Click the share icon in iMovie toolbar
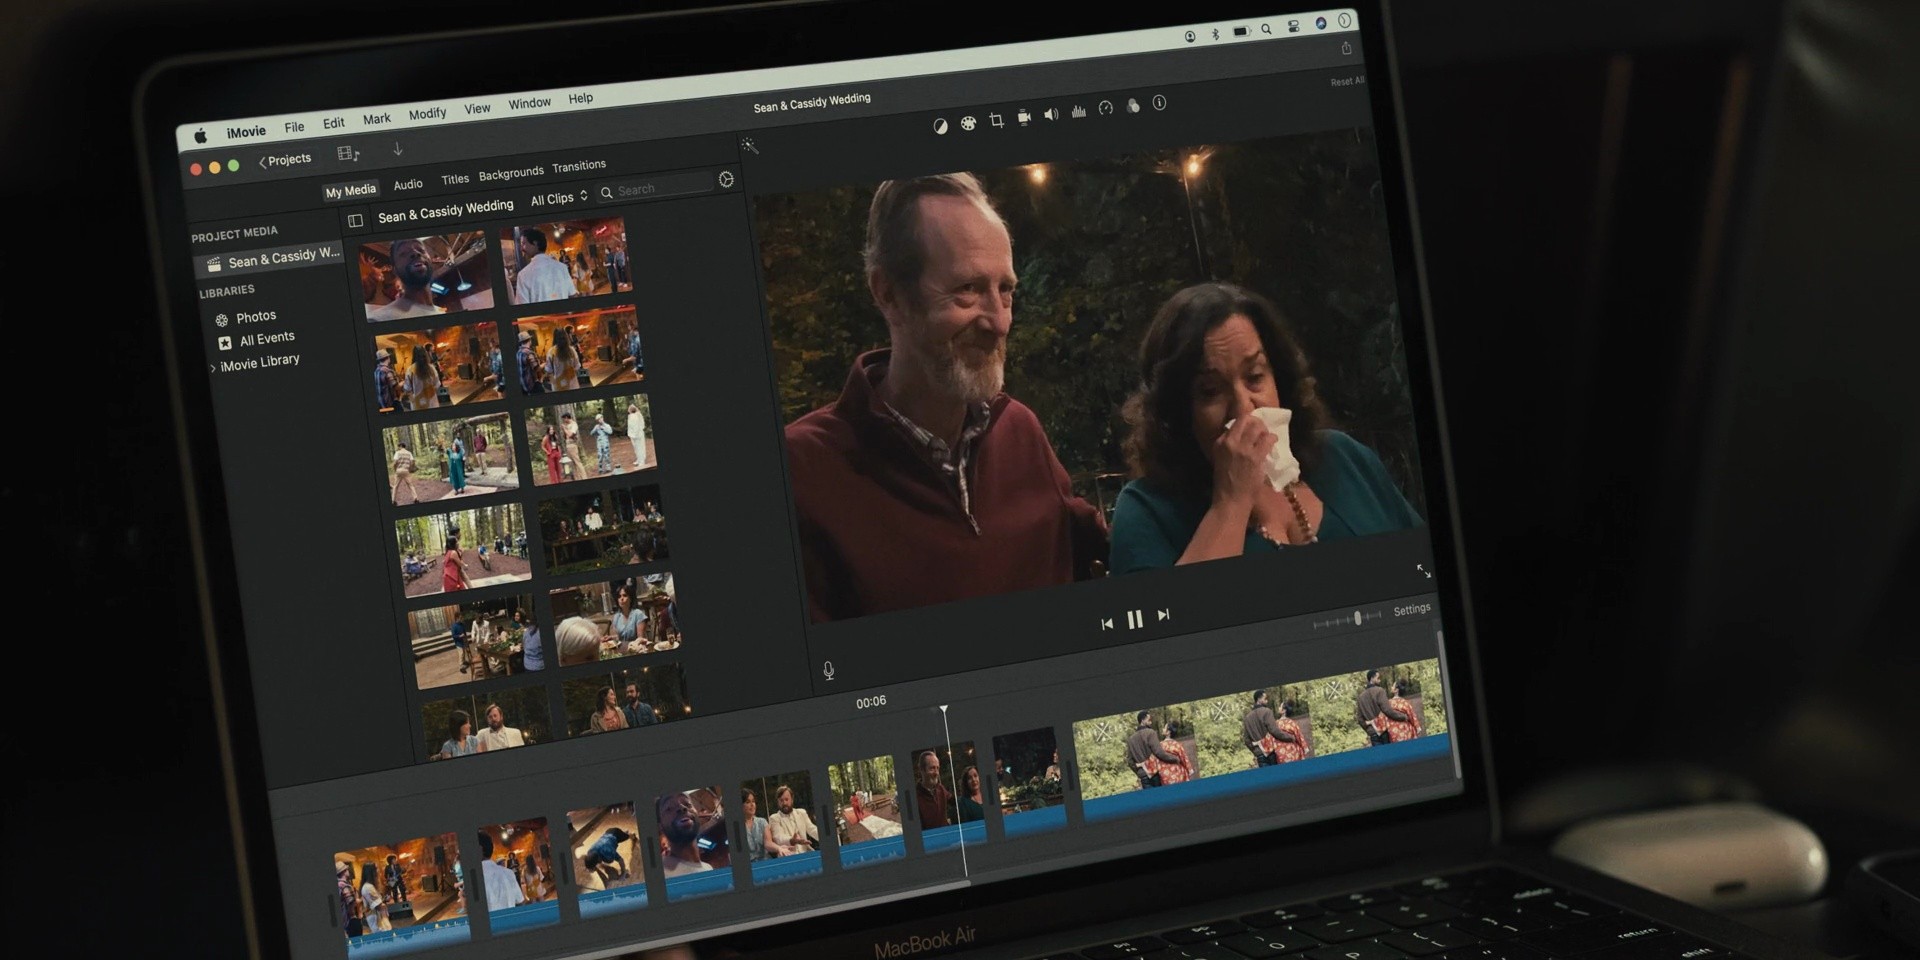The width and height of the screenshot is (1920, 960). [x=1346, y=48]
